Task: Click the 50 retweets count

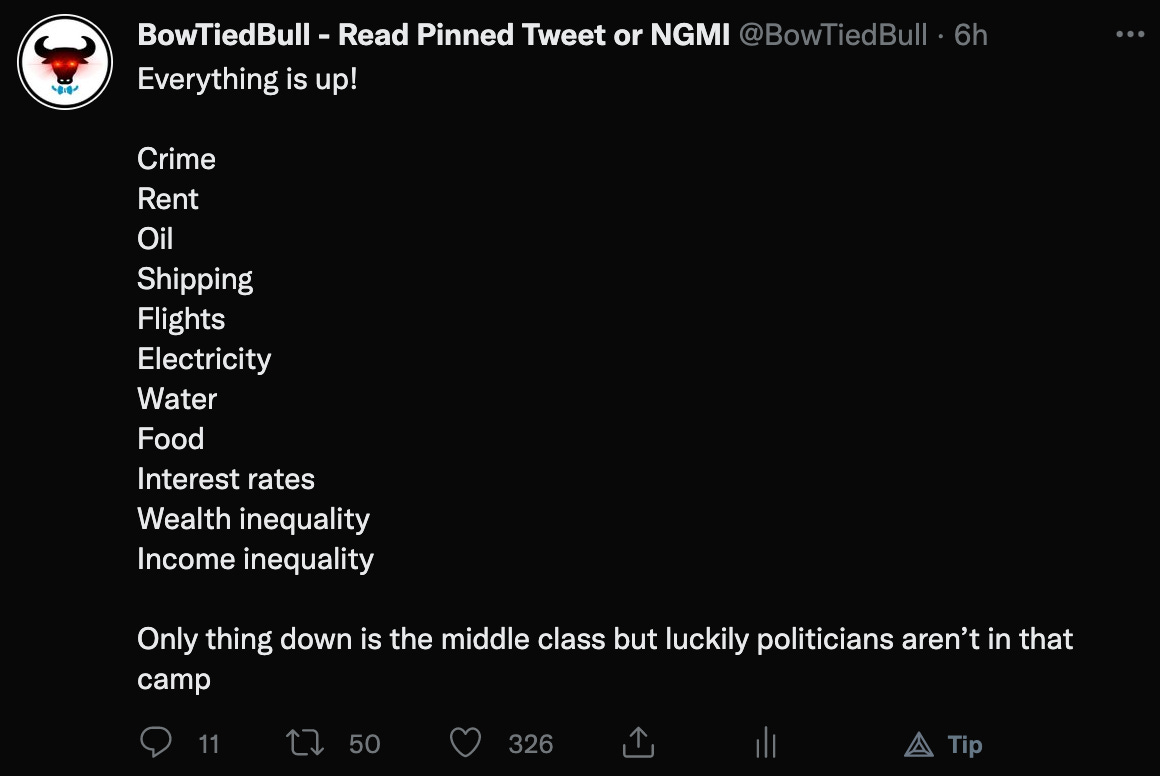Action: [364, 744]
